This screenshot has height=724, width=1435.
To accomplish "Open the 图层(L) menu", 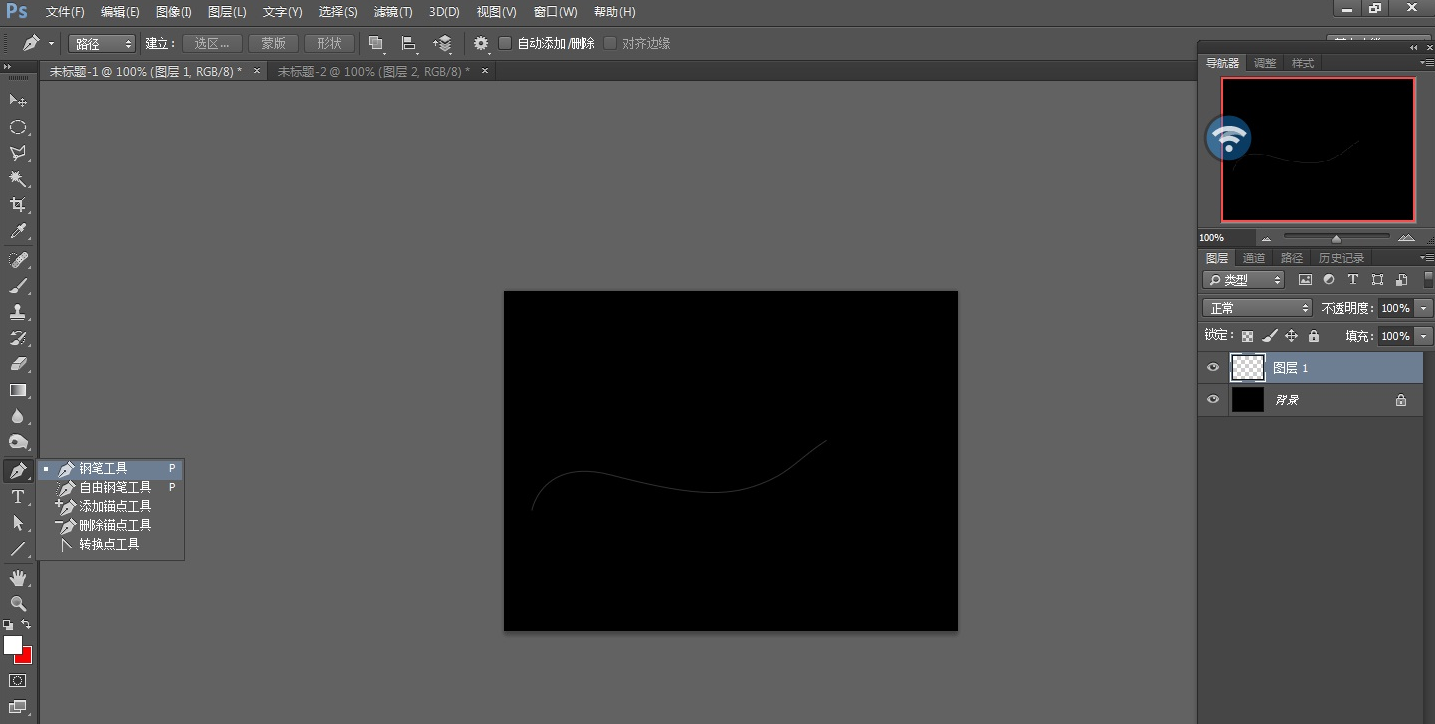I will tap(227, 12).
